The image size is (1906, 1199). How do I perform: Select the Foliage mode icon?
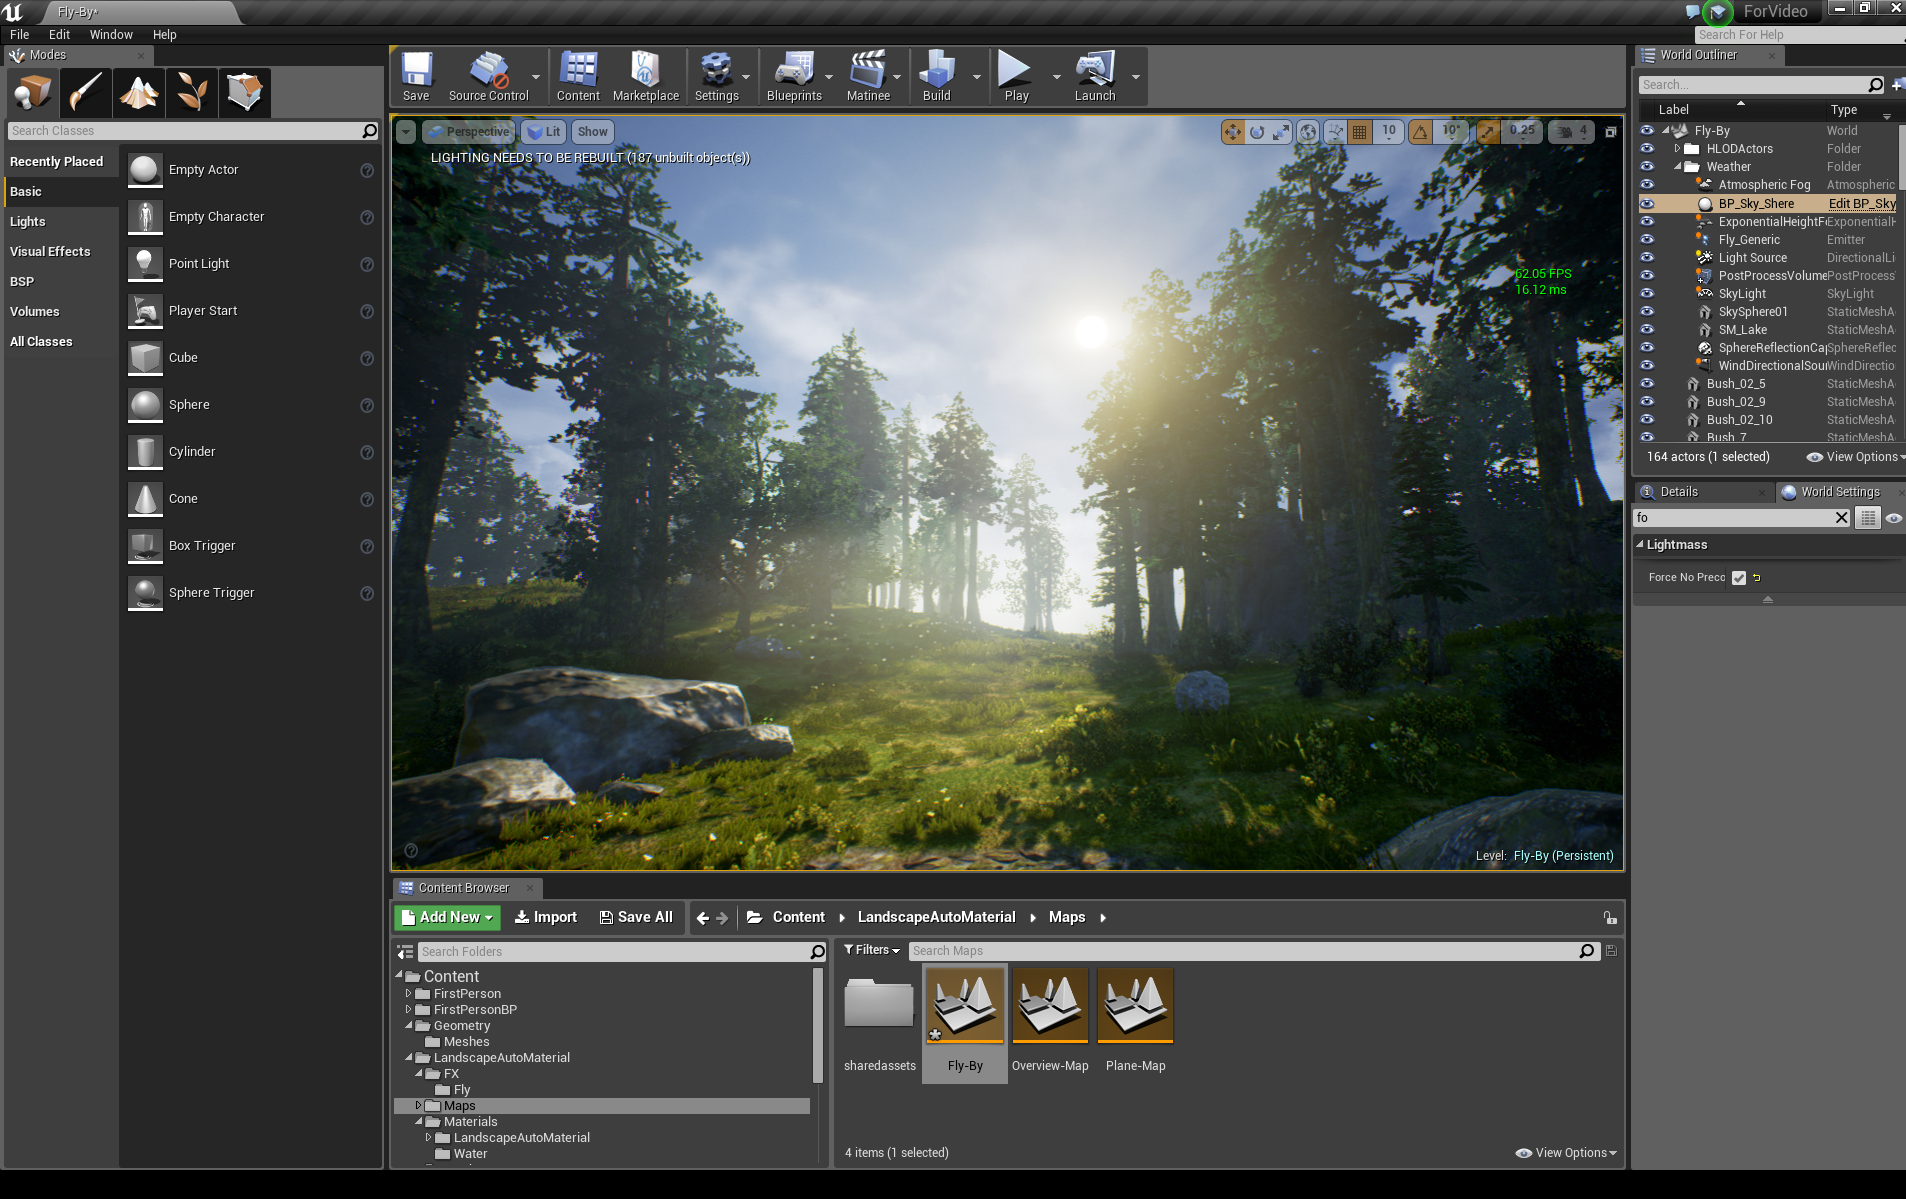[192, 92]
